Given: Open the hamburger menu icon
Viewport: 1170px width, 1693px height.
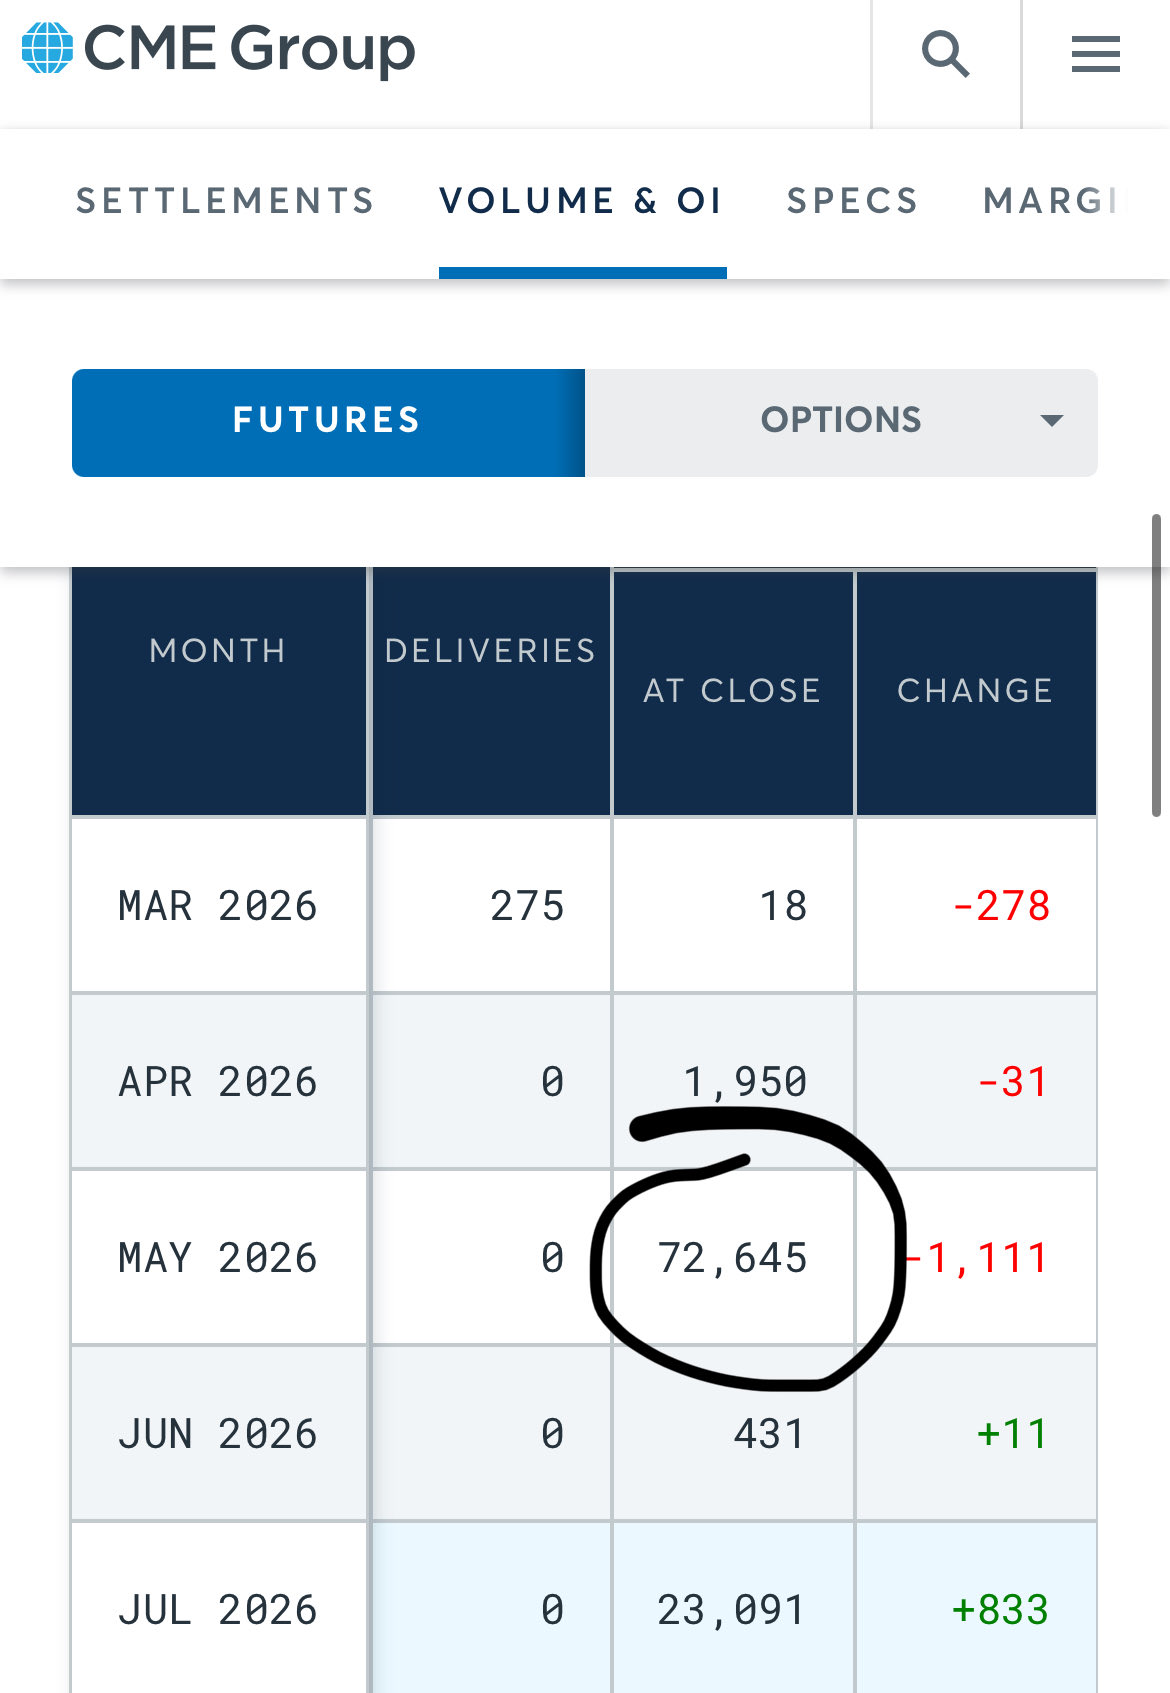Looking at the screenshot, I should point(1095,54).
